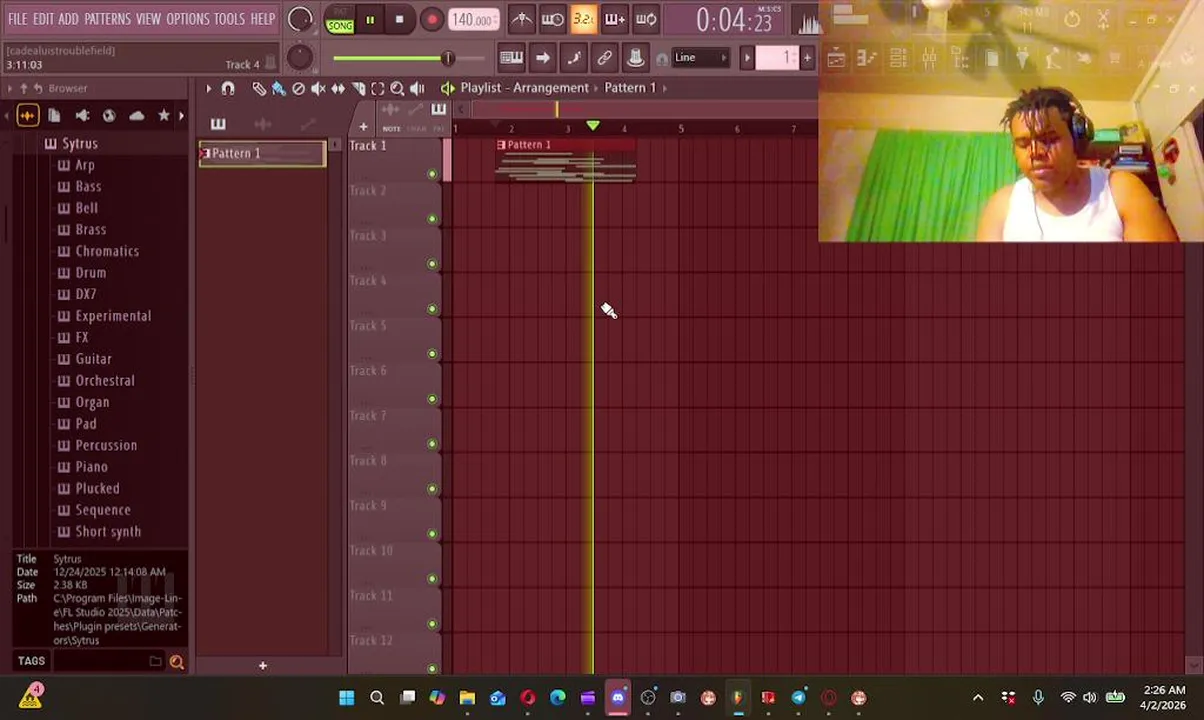Open the Windows Start menu
This screenshot has width=1204, height=720.
tap(346, 698)
